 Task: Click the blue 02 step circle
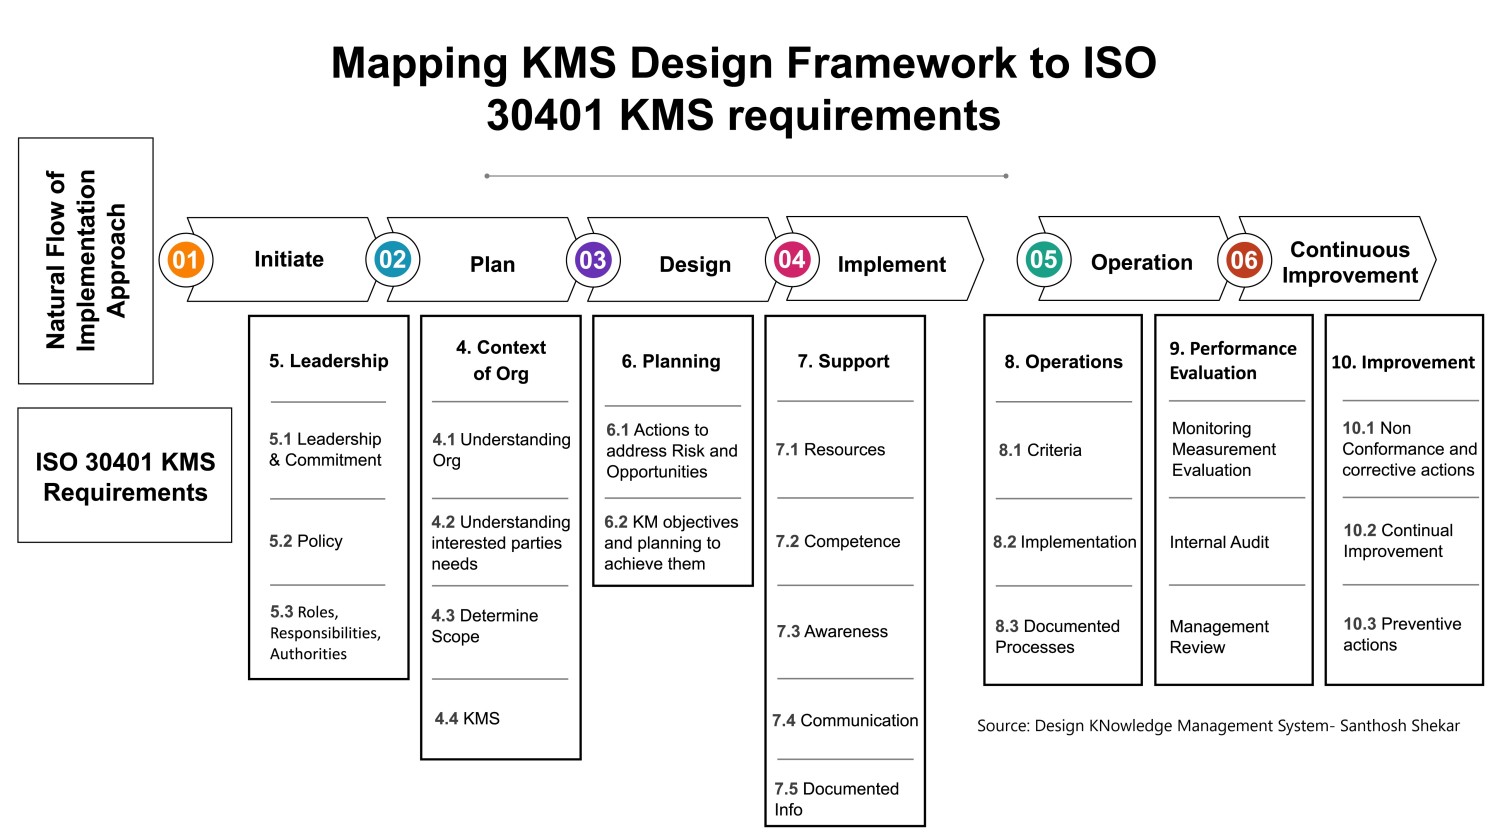[x=392, y=260]
